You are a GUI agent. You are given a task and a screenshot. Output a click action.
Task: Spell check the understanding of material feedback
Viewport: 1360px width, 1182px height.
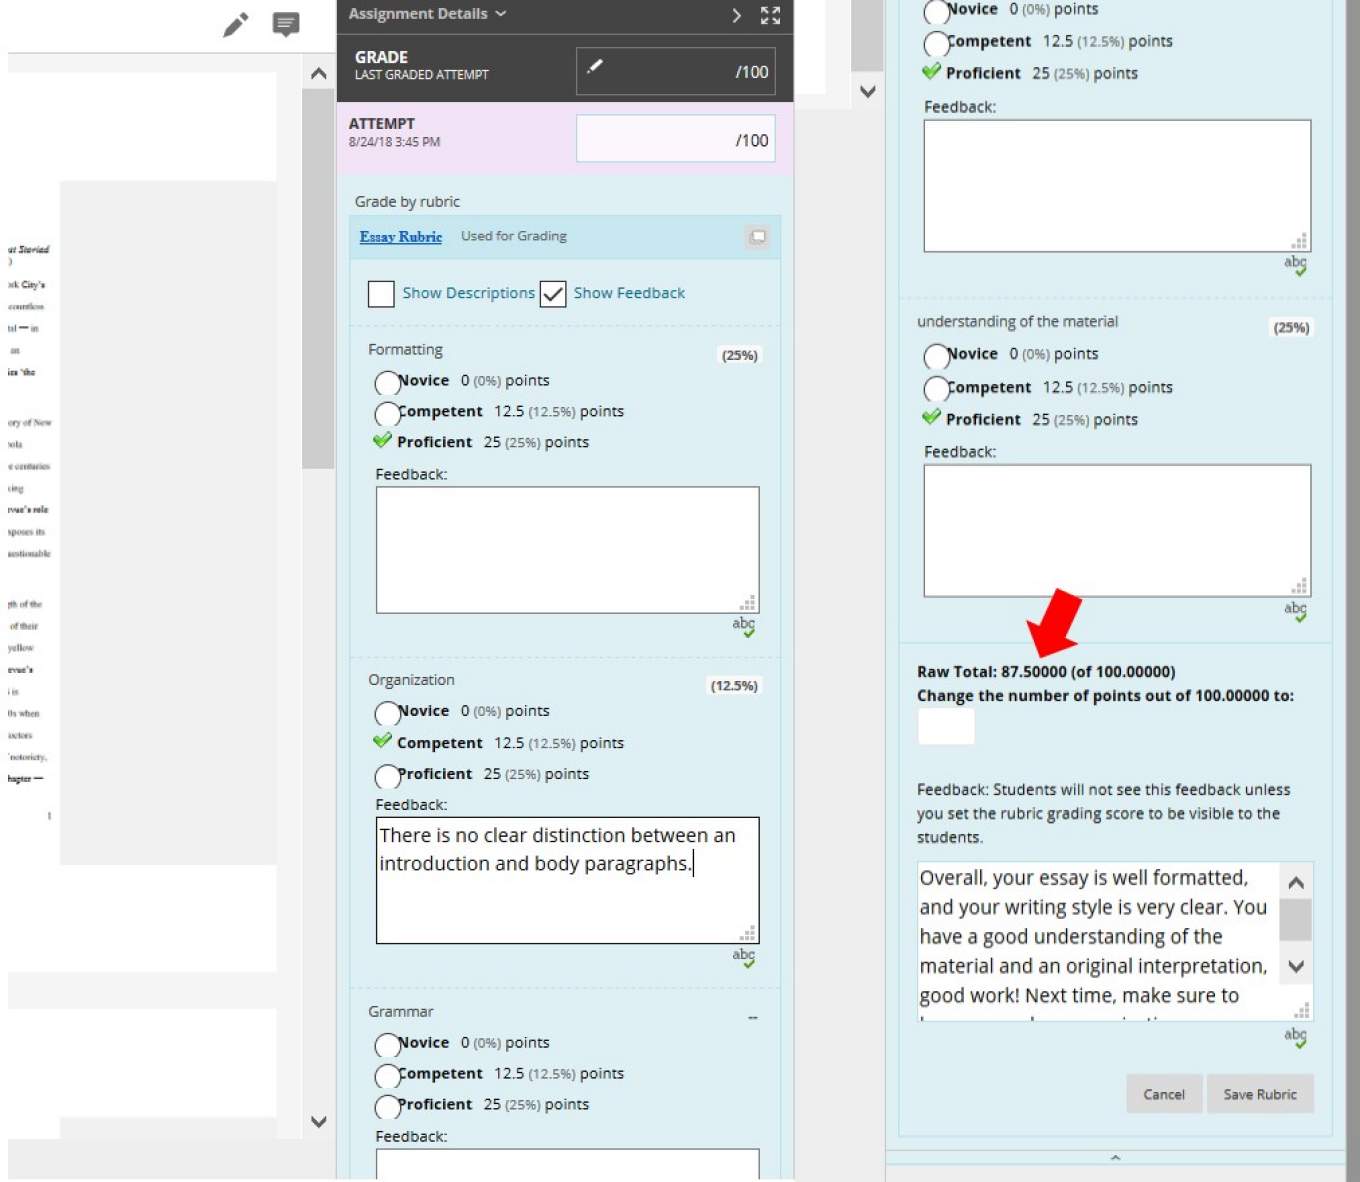[1296, 610]
